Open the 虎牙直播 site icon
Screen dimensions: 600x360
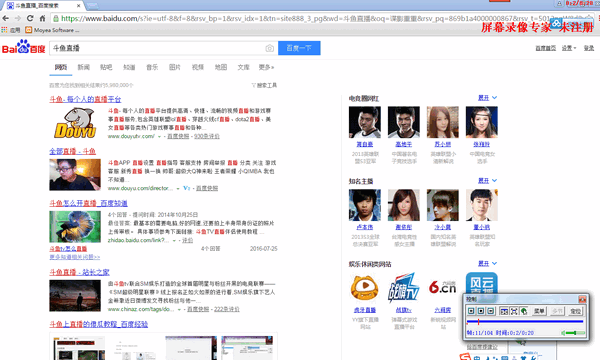tap(365, 288)
